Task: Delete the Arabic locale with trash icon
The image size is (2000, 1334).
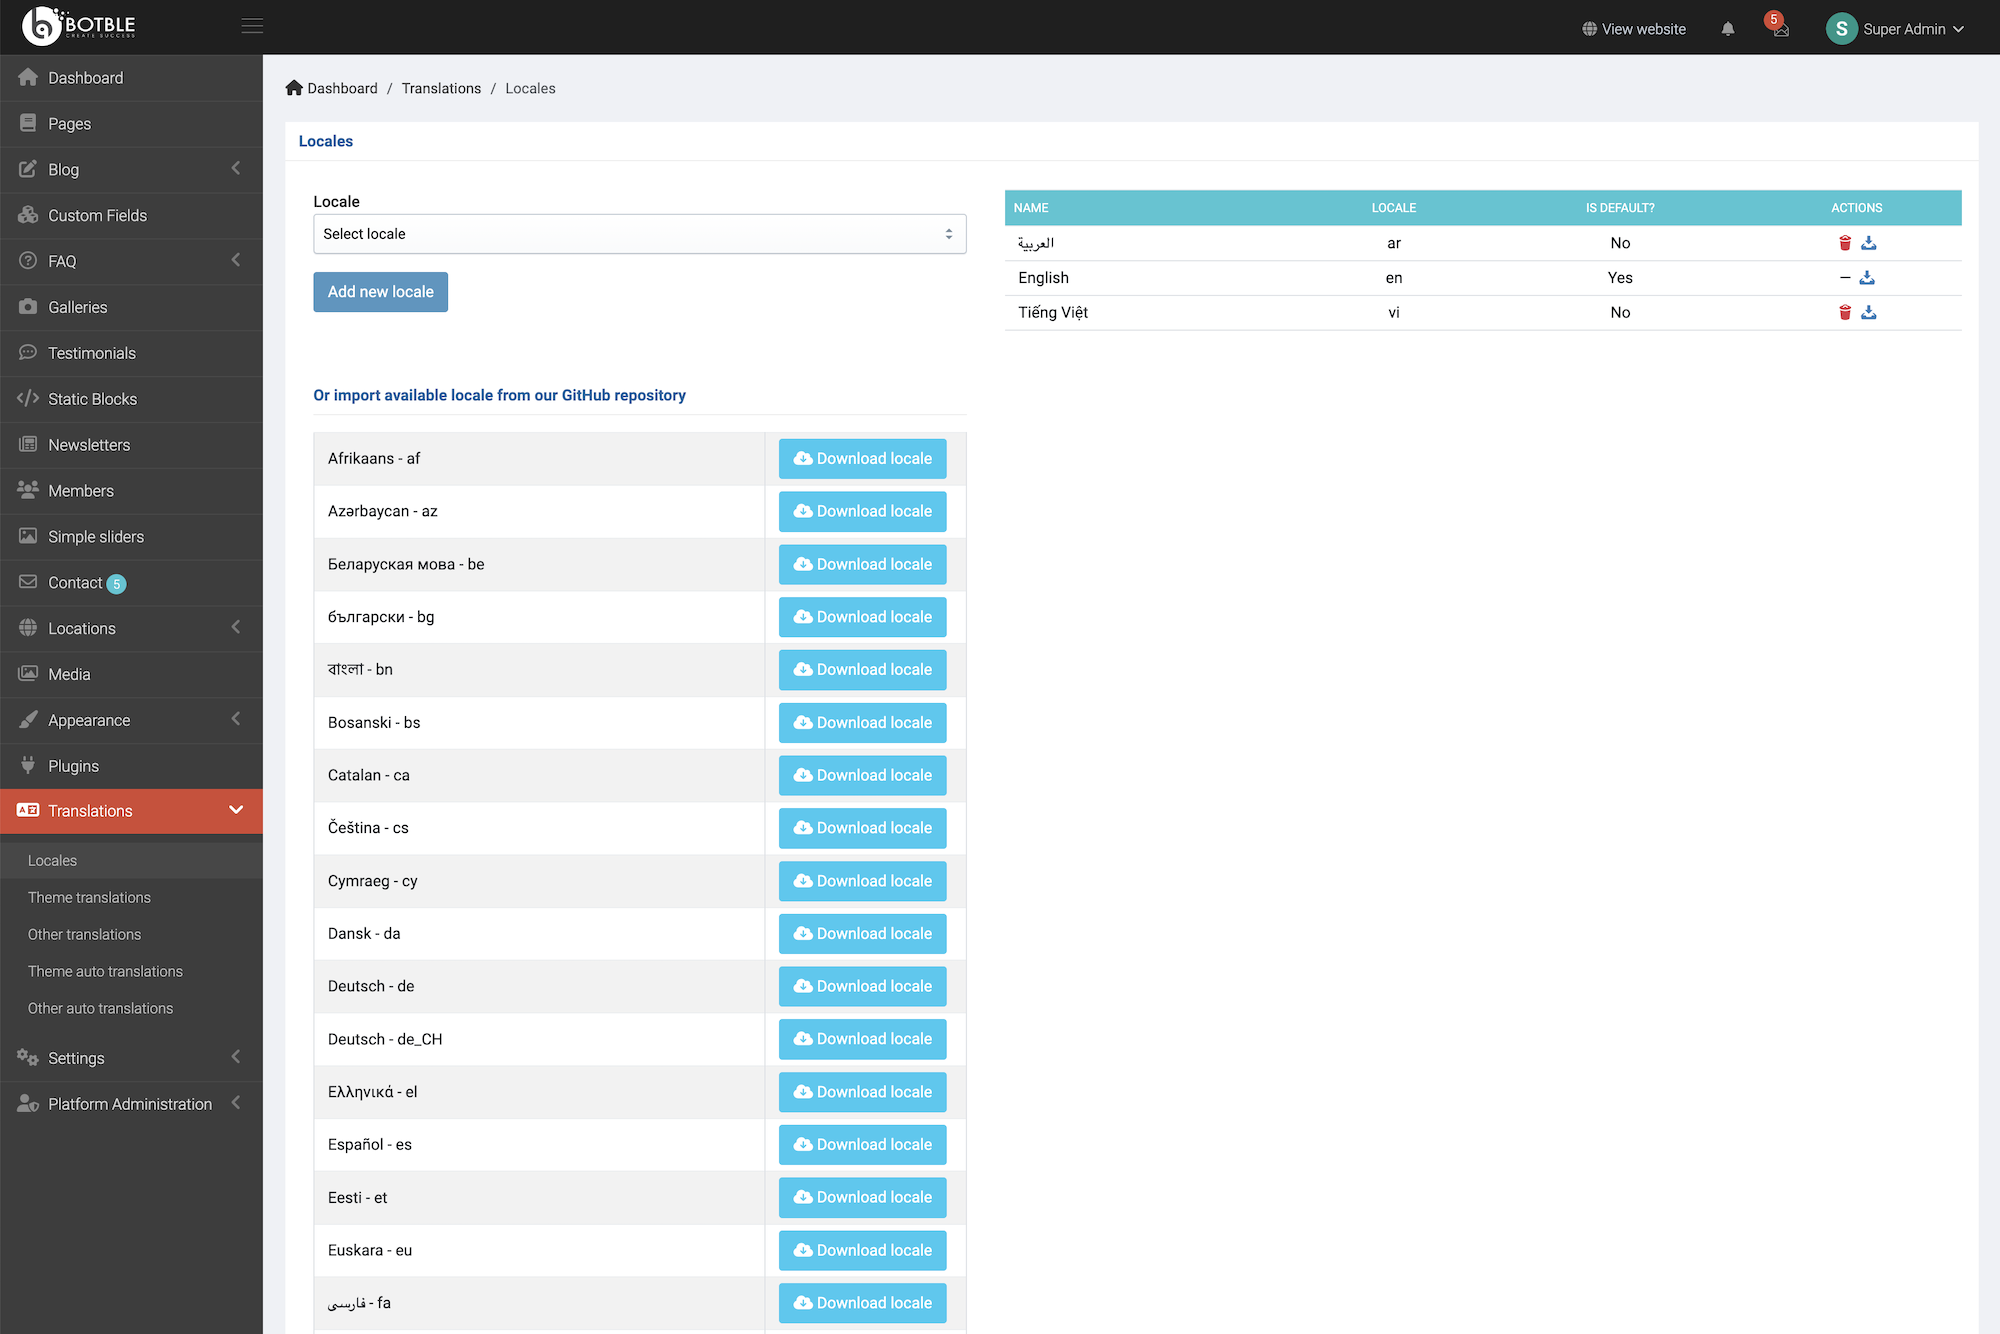Action: click(1845, 243)
